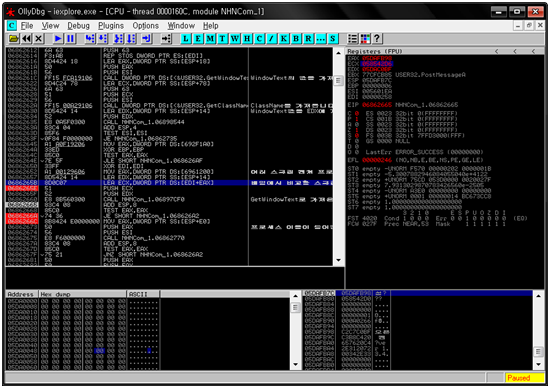Open Call stack with K button
The height and width of the screenshot is (388, 550).
[x=284, y=39]
